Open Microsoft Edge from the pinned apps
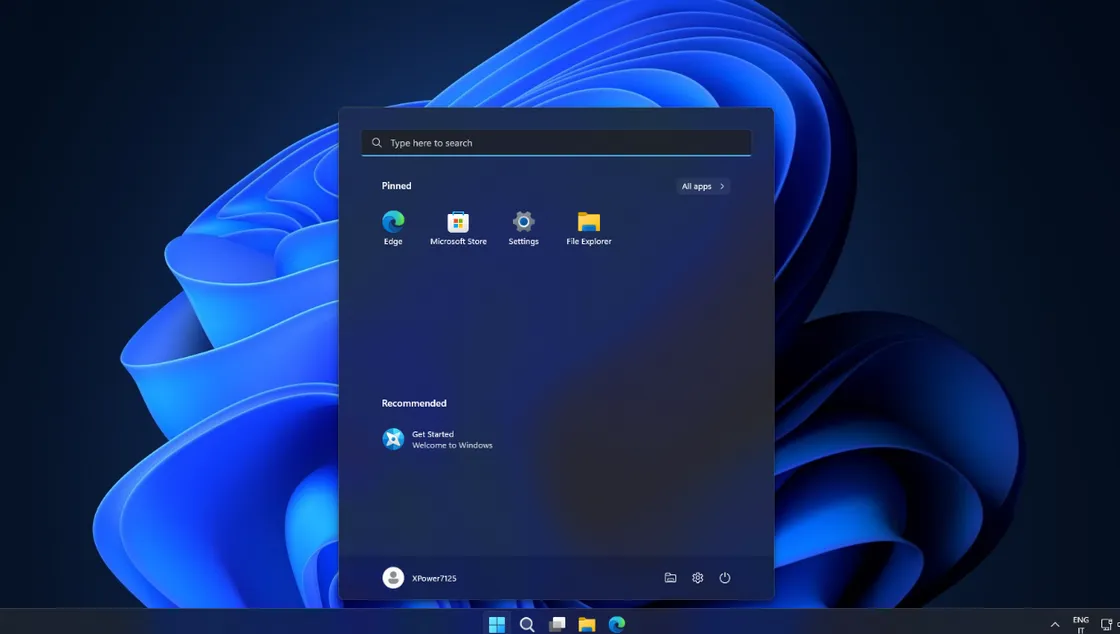 coord(392,222)
